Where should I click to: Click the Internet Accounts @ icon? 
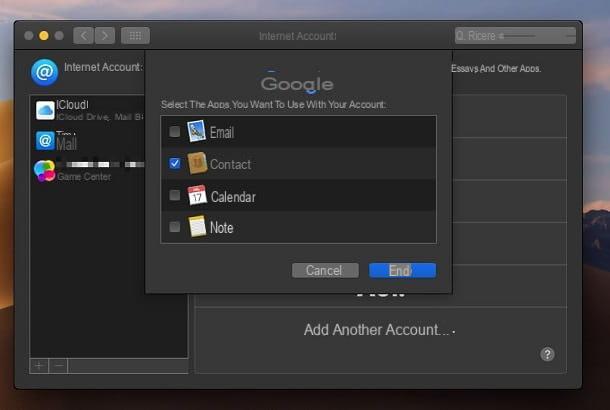45,72
